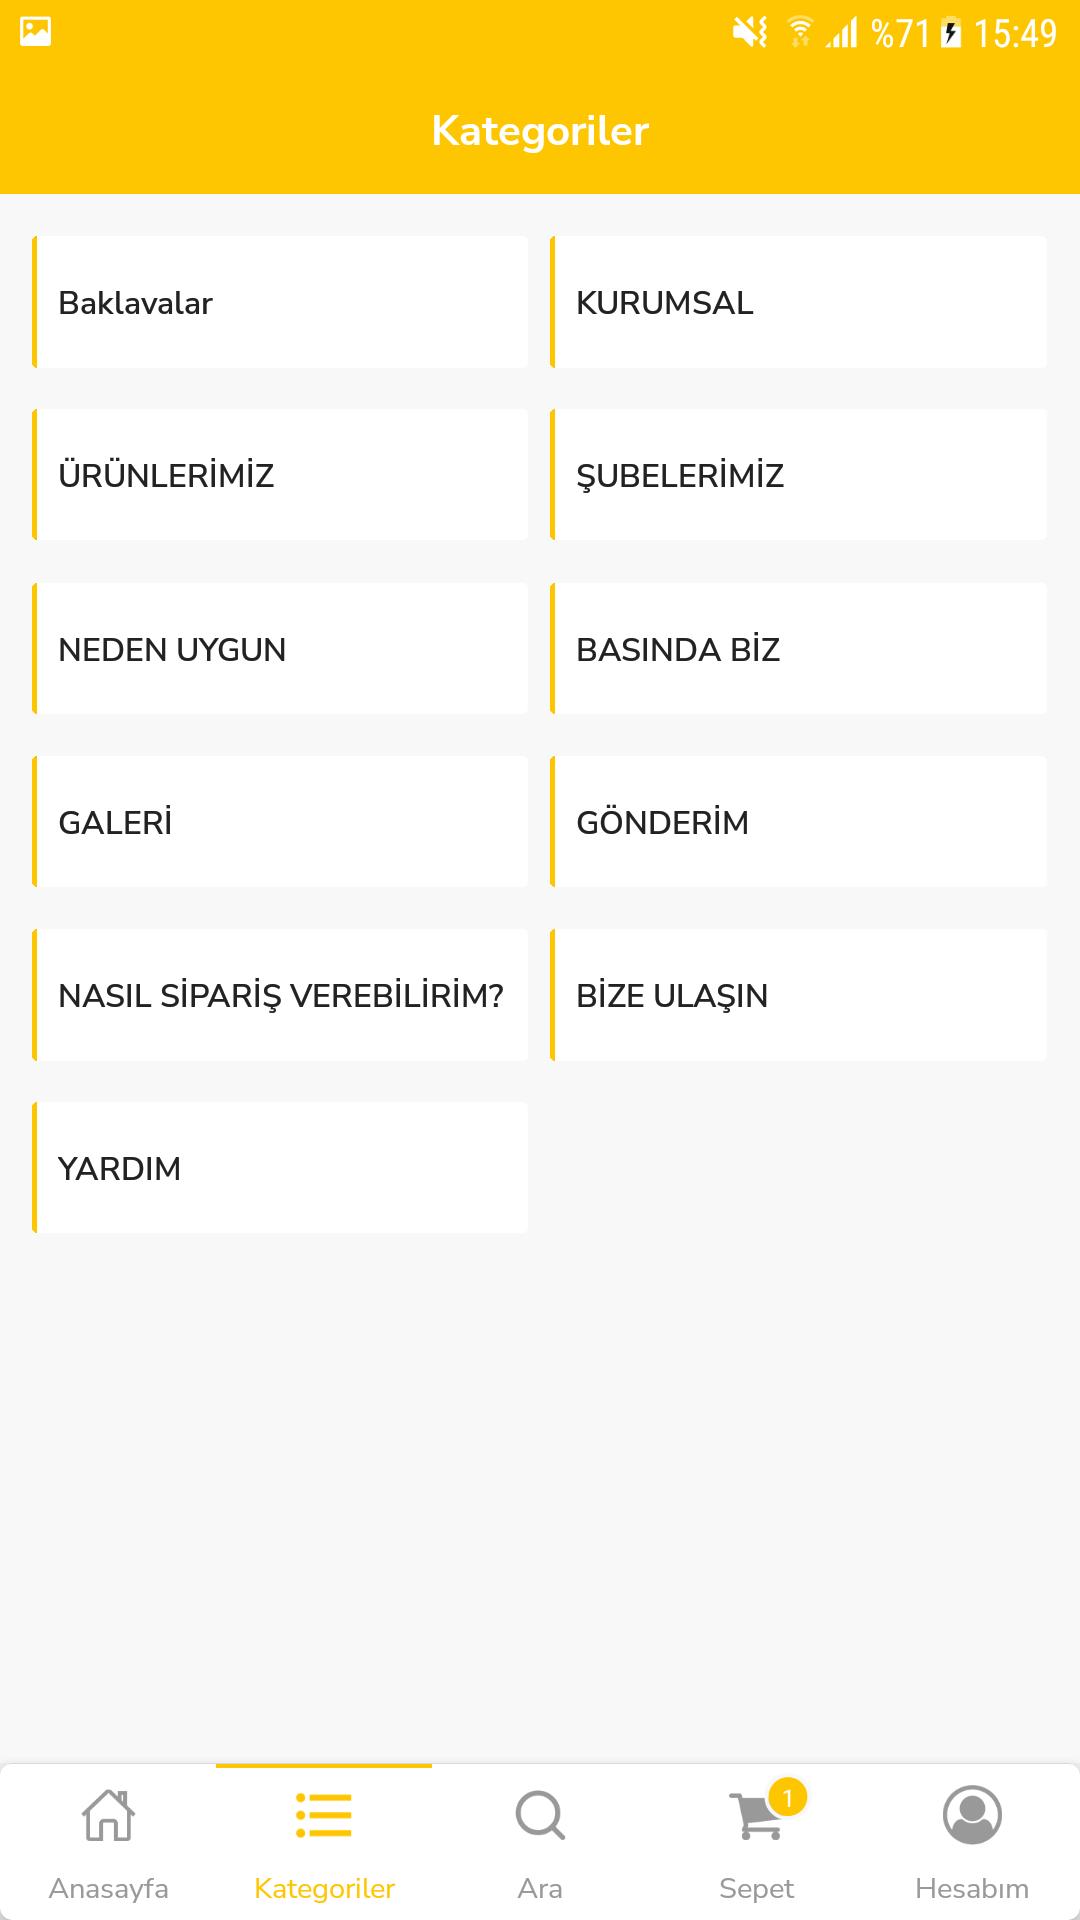This screenshot has height=1920, width=1080.
Task: Open the Baklavalar category
Action: [x=280, y=302]
